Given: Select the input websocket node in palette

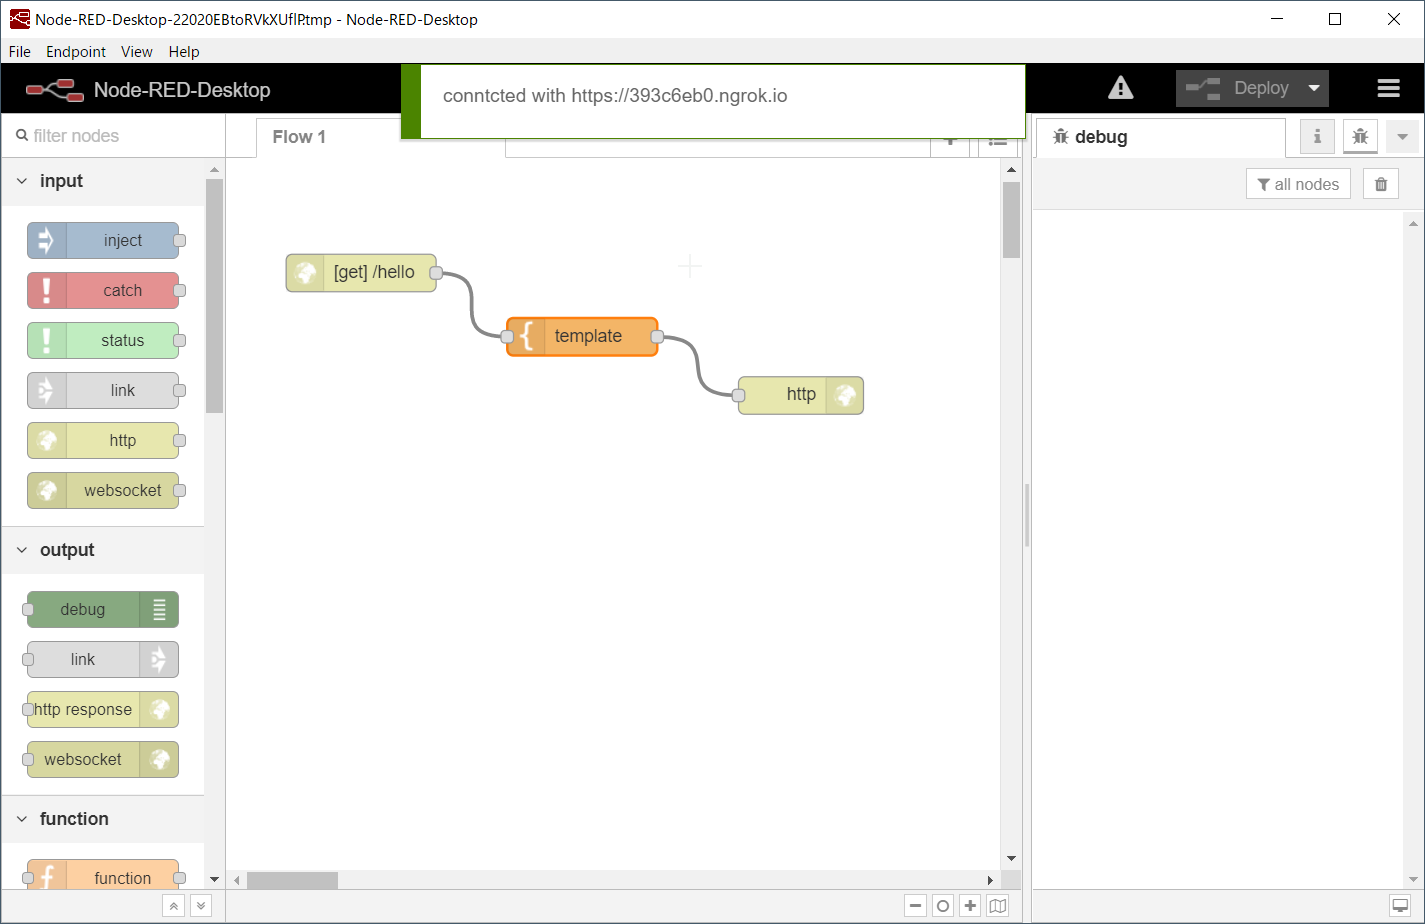Looking at the screenshot, I should click(x=103, y=490).
